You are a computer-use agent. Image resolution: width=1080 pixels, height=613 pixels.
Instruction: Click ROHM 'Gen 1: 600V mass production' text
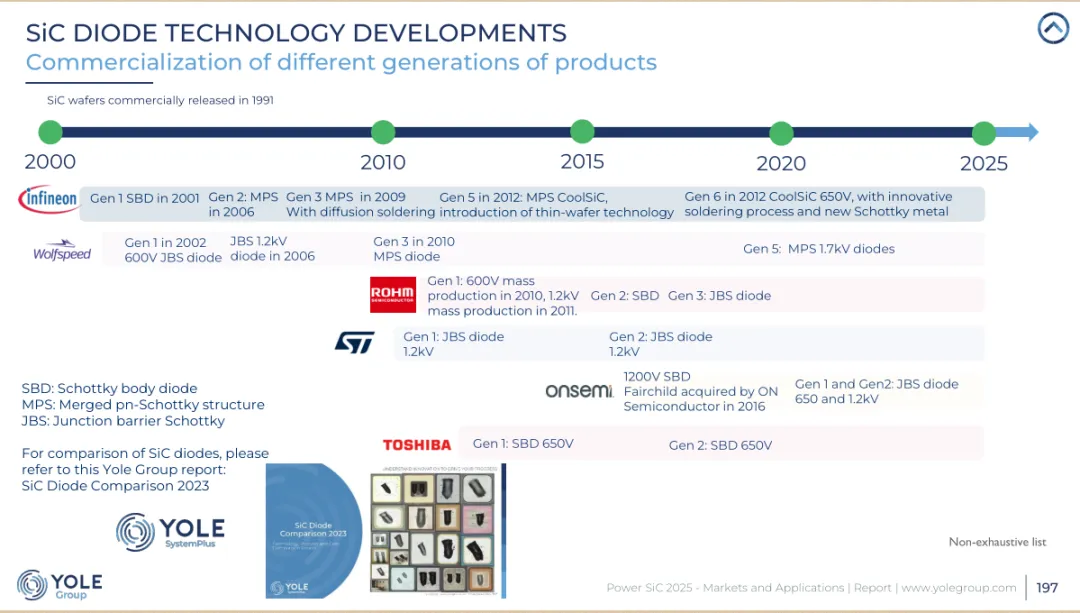503,295
